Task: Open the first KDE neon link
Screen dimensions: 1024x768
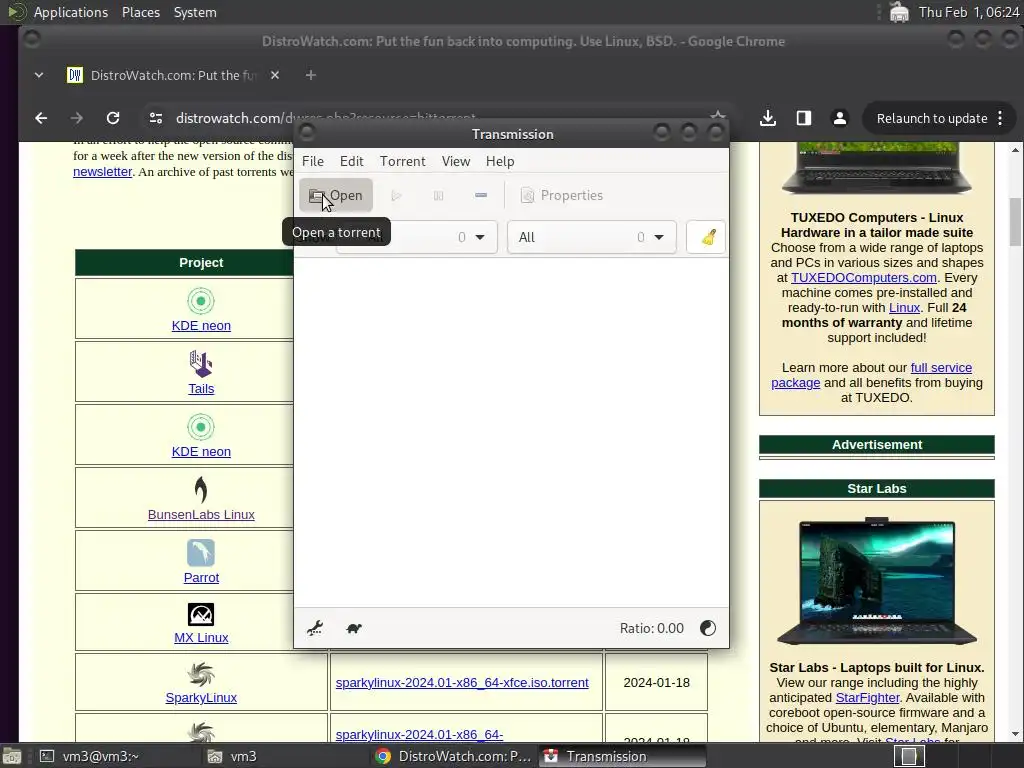Action: 201,325
